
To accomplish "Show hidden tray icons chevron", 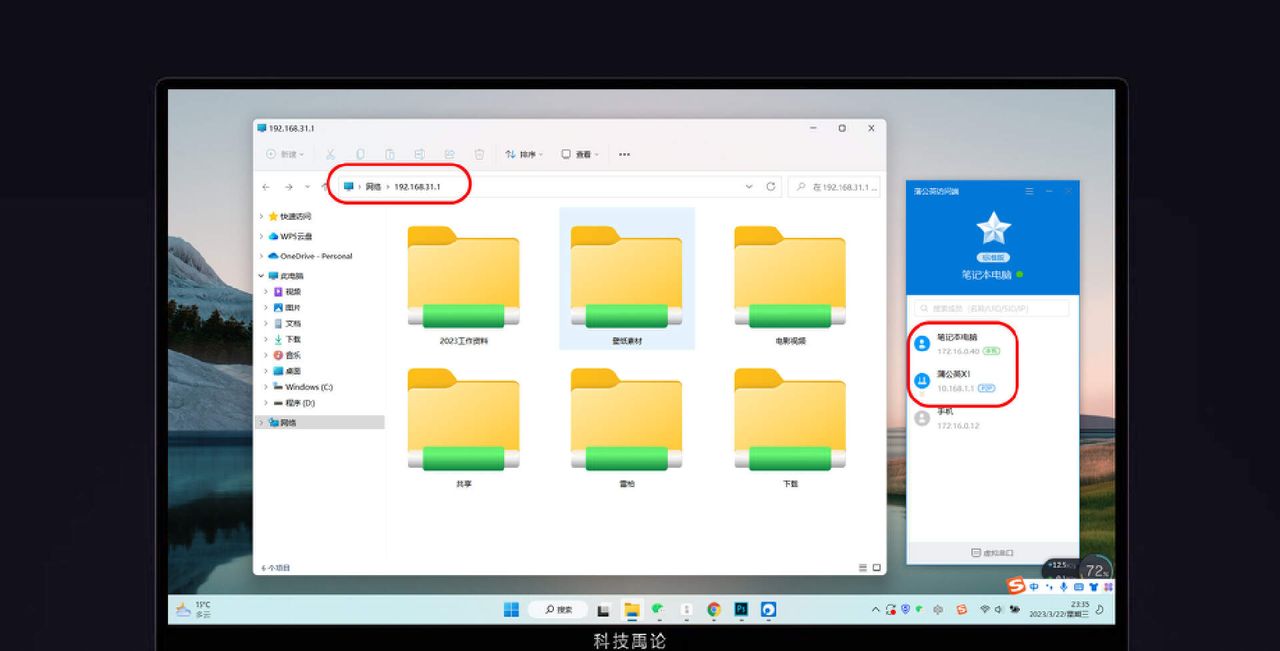I will (x=877, y=609).
